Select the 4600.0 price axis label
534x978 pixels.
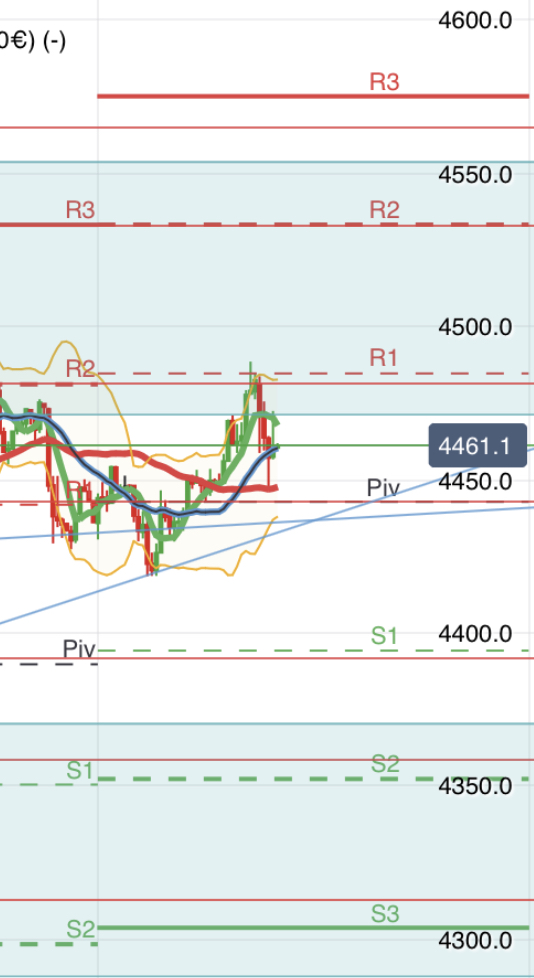point(475,20)
